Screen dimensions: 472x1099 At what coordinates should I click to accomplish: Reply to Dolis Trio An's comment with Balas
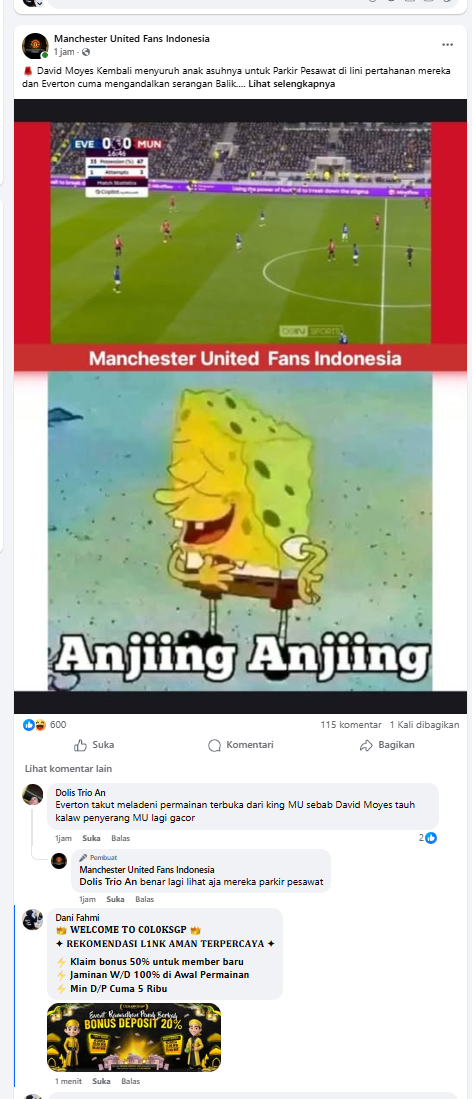[x=121, y=838]
